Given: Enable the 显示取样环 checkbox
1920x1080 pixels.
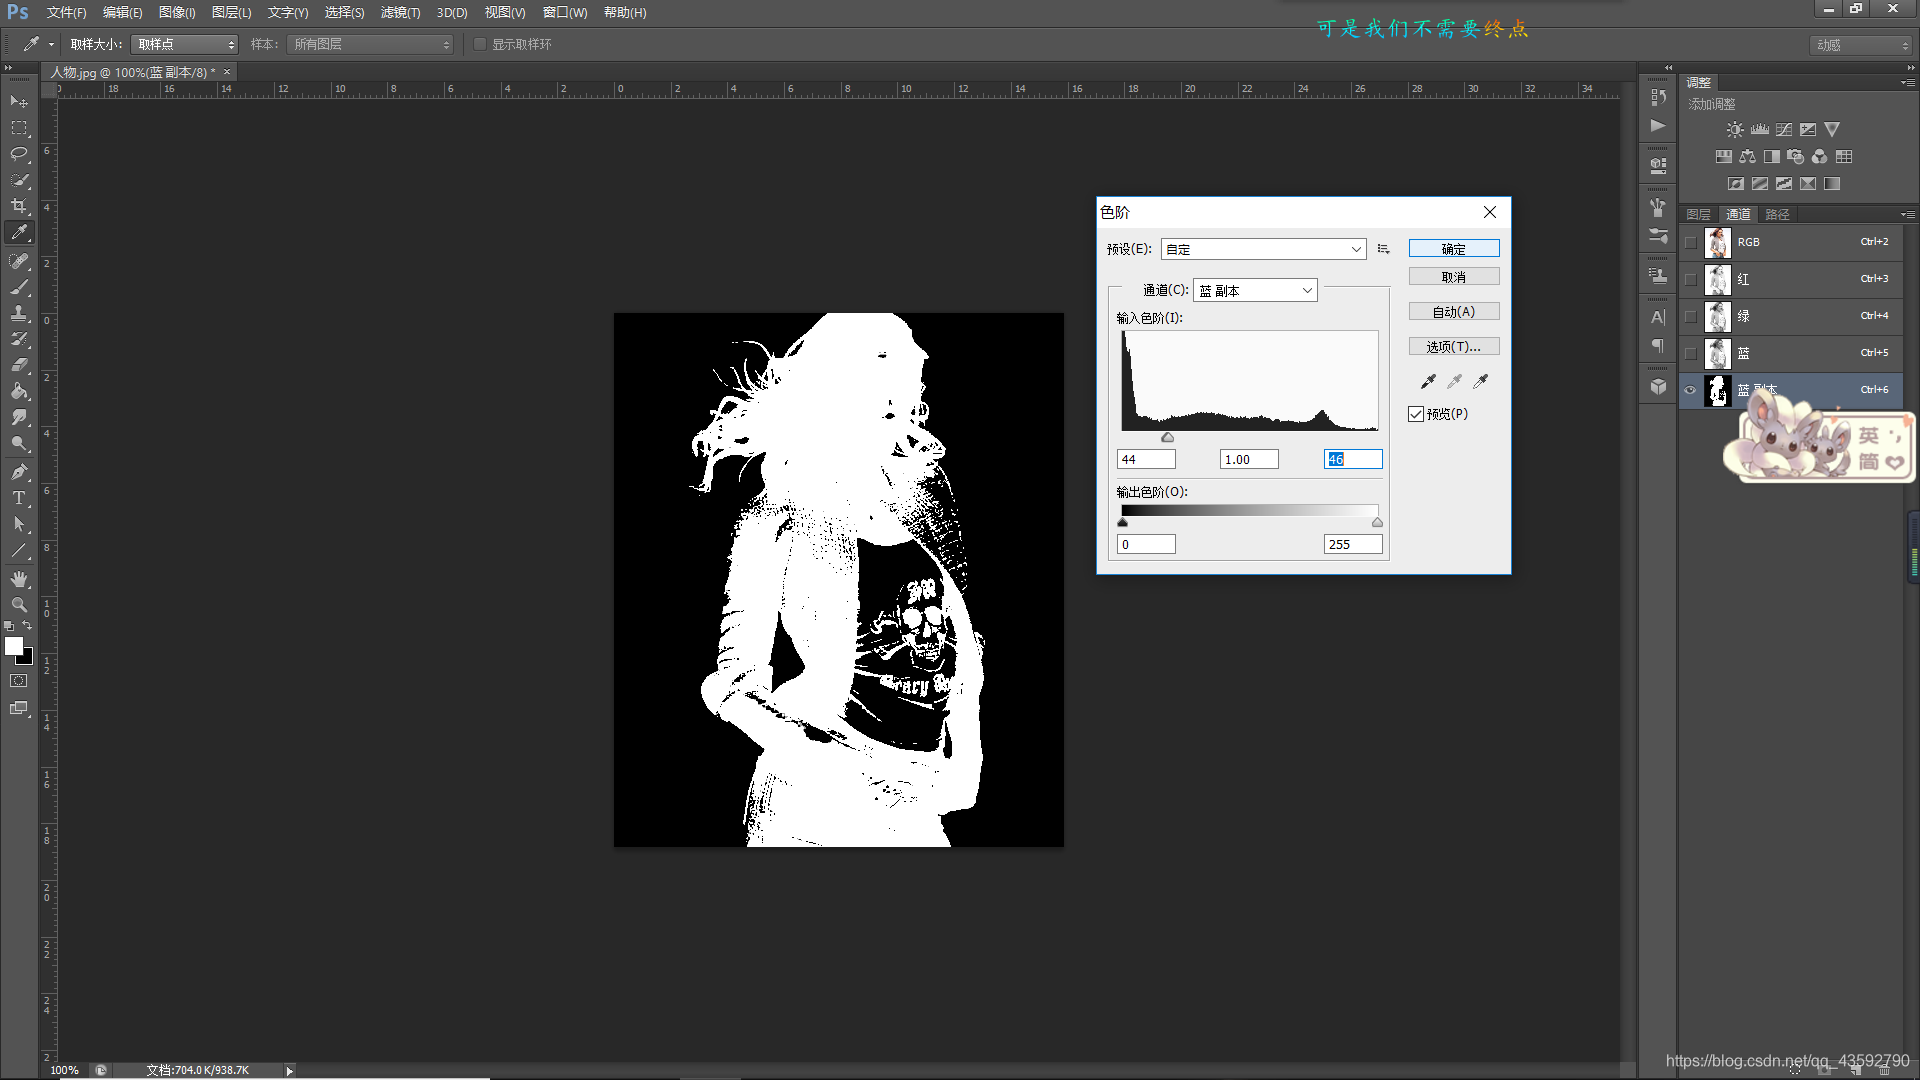Looking at the screenshot, I should pyautogui.click(x=480, y=44).
